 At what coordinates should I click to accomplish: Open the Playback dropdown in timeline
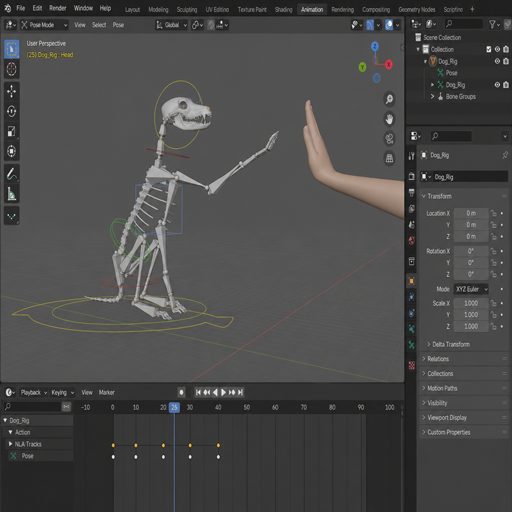click(x=34, y=392)
